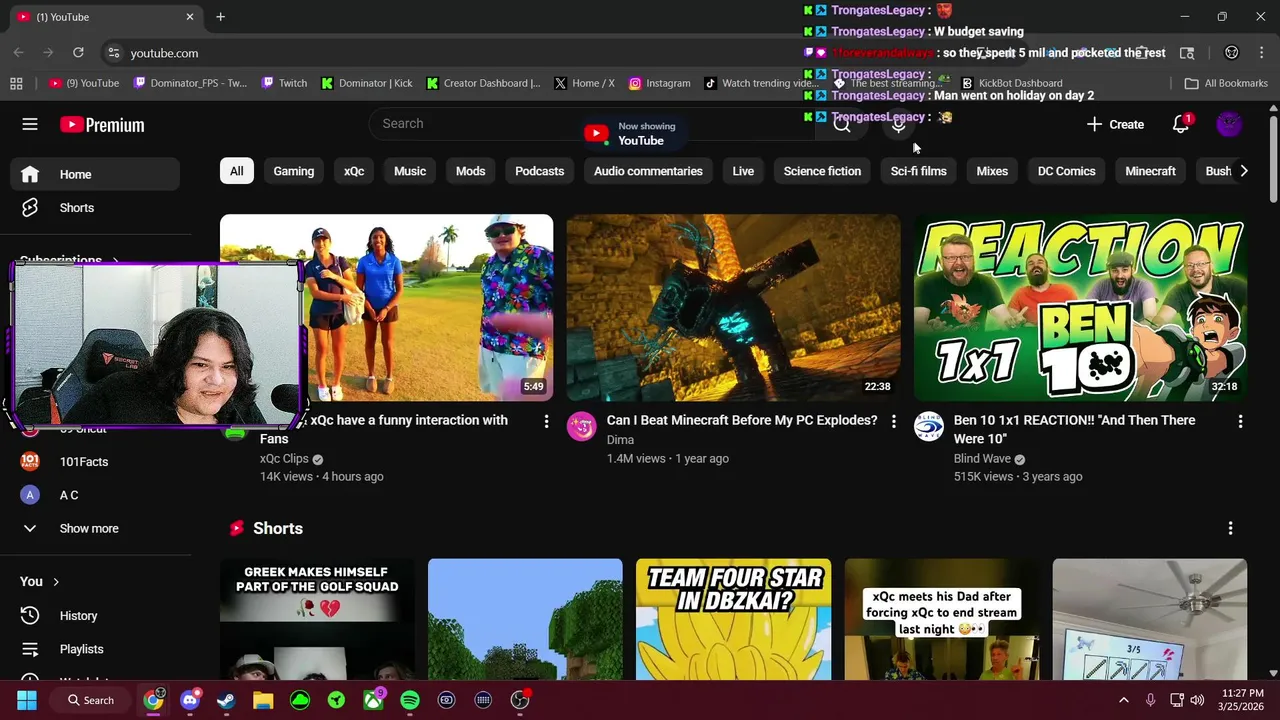Select the Music filter chip

coord(410,171)
